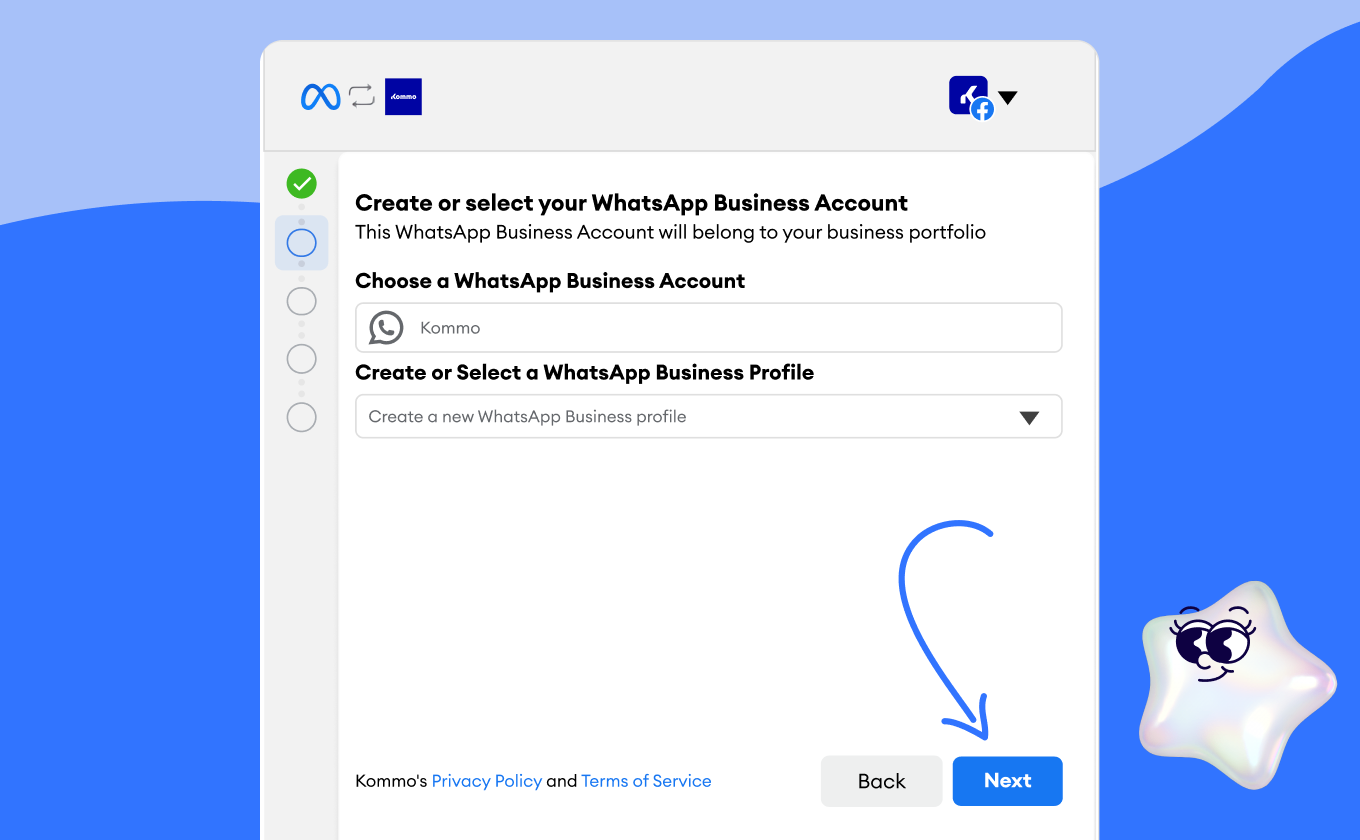The image size is (1360, 840).
Task: Click the sync arrows icon beside Meta logo
Action: [361, 97]
